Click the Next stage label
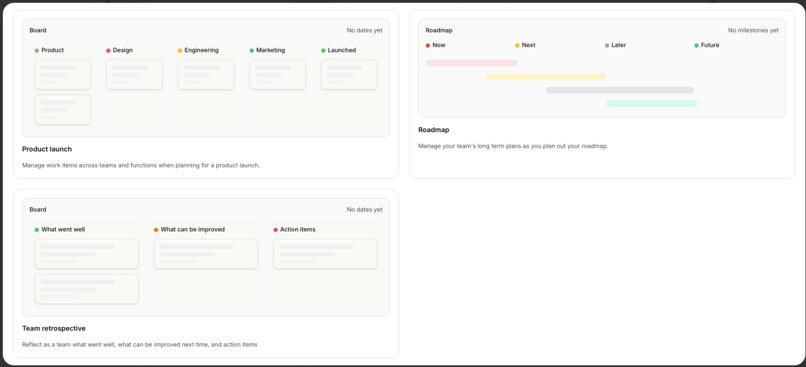This screenshot has width=806, height=367. 528,45
